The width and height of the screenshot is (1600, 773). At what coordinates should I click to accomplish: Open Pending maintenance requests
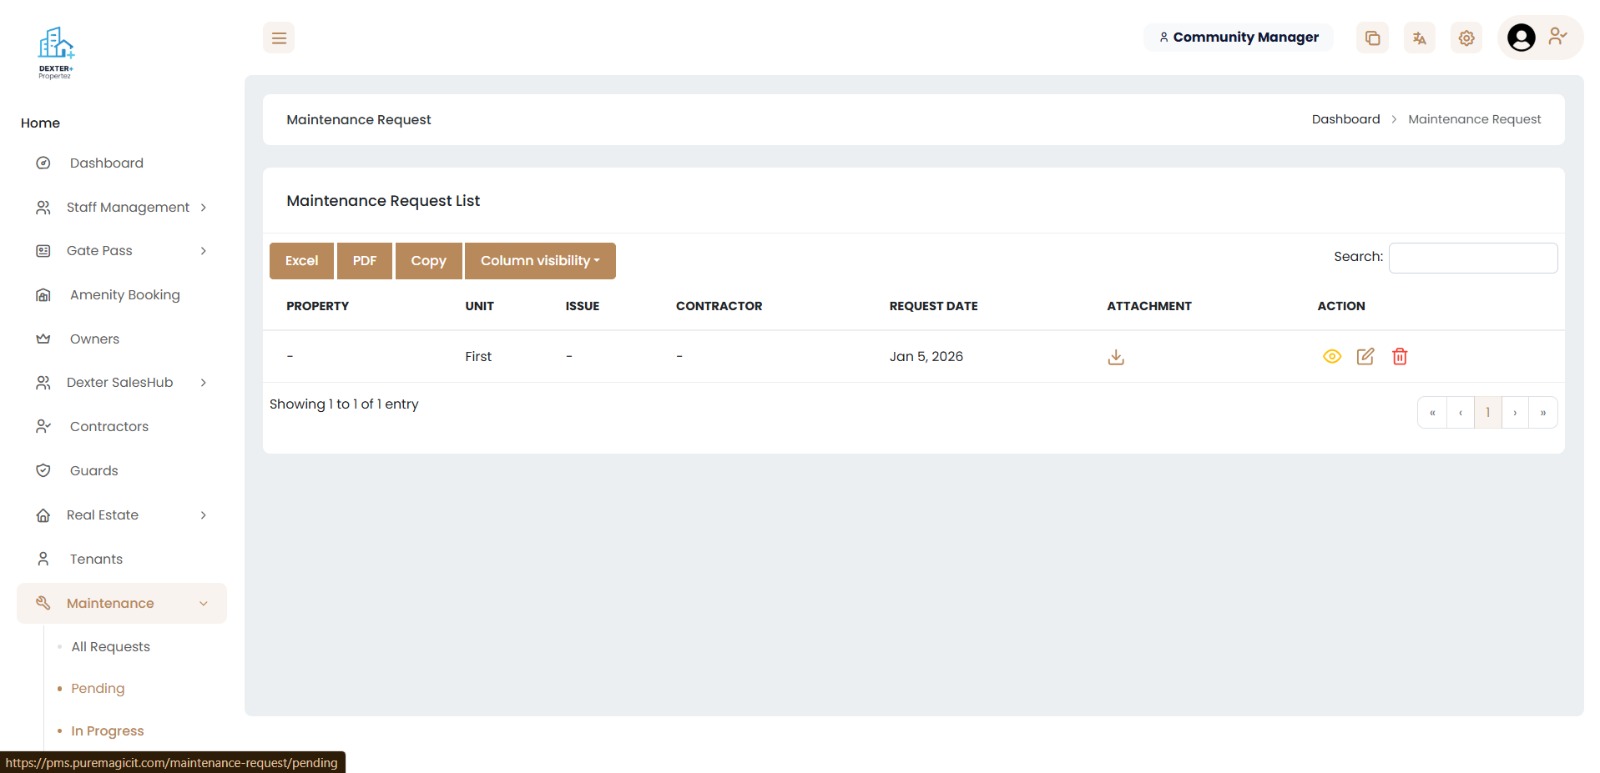(x=98, y=689)
